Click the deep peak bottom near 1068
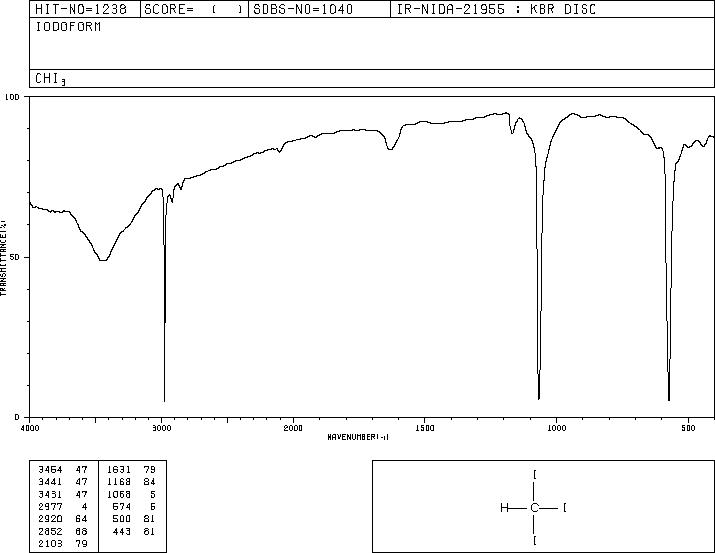Viewport: 715px width, 553px height. (x=539, y=398)
